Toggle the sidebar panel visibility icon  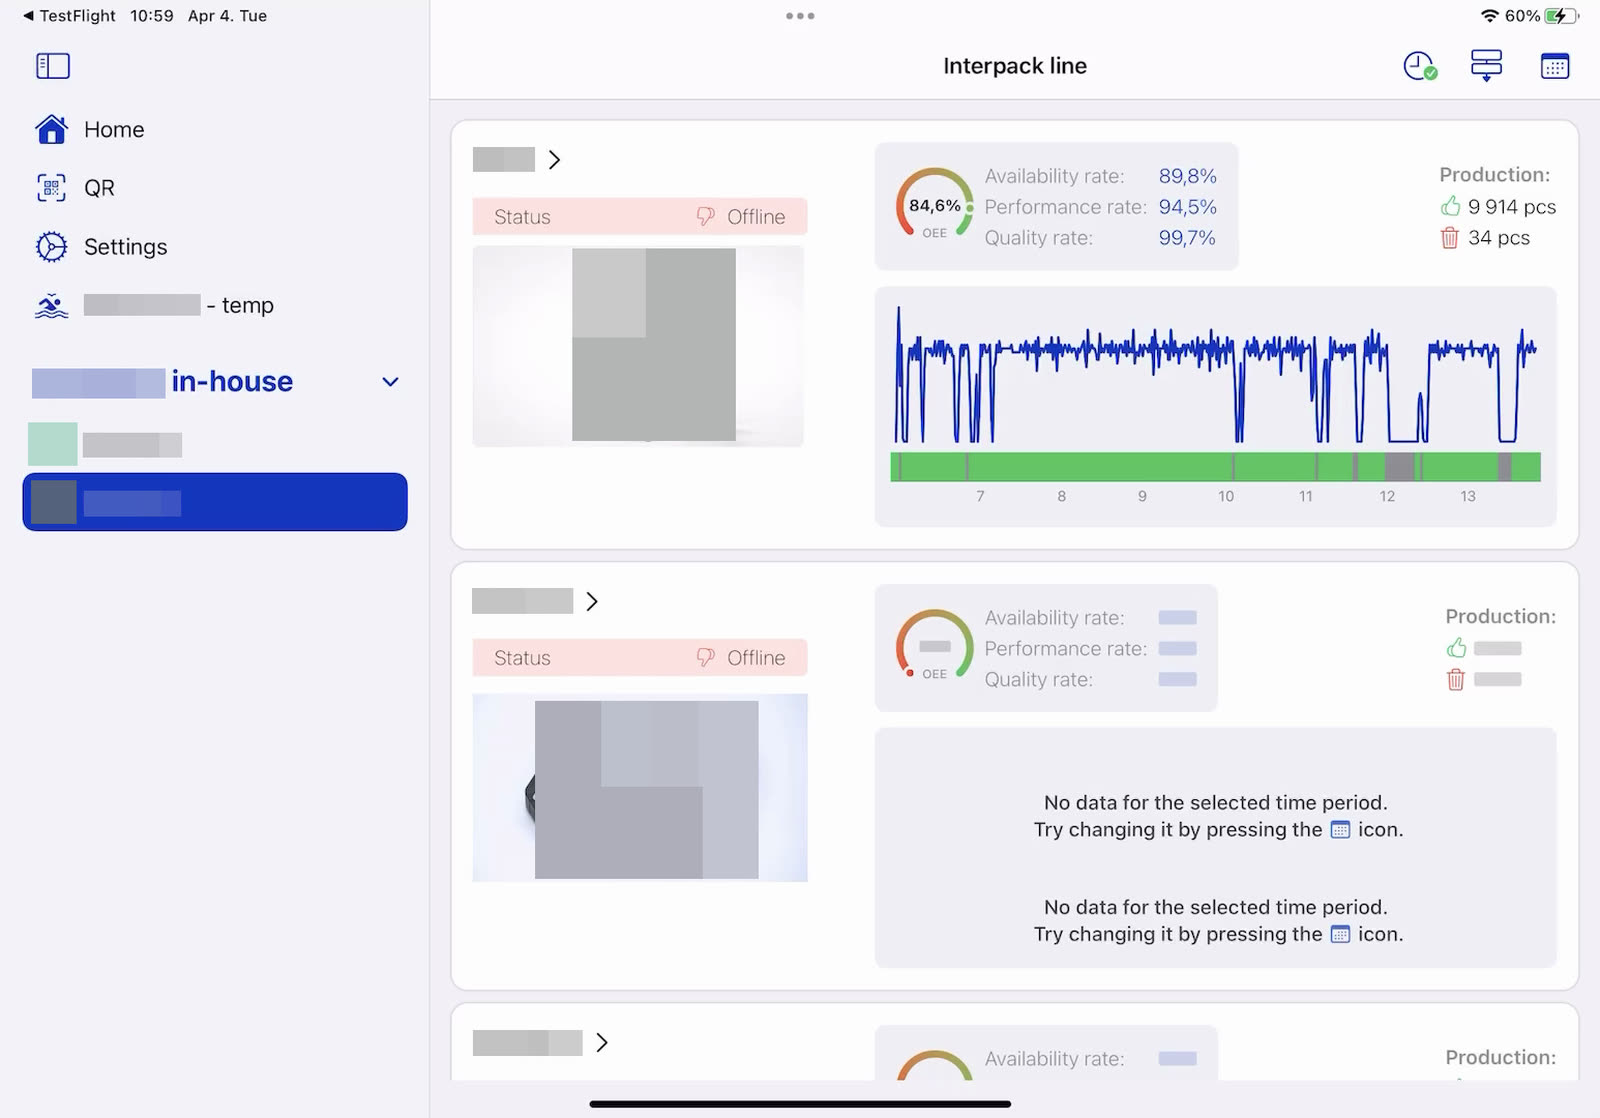(x=52, y=65)
